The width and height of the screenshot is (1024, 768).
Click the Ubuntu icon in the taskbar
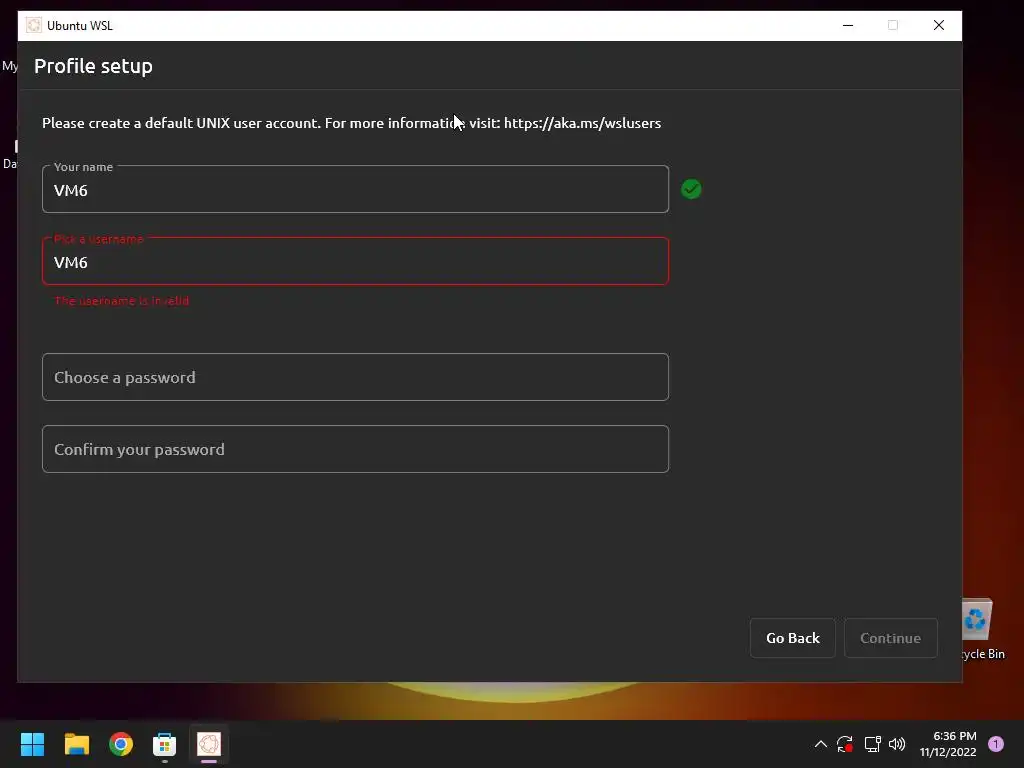[x=209, y=744]
